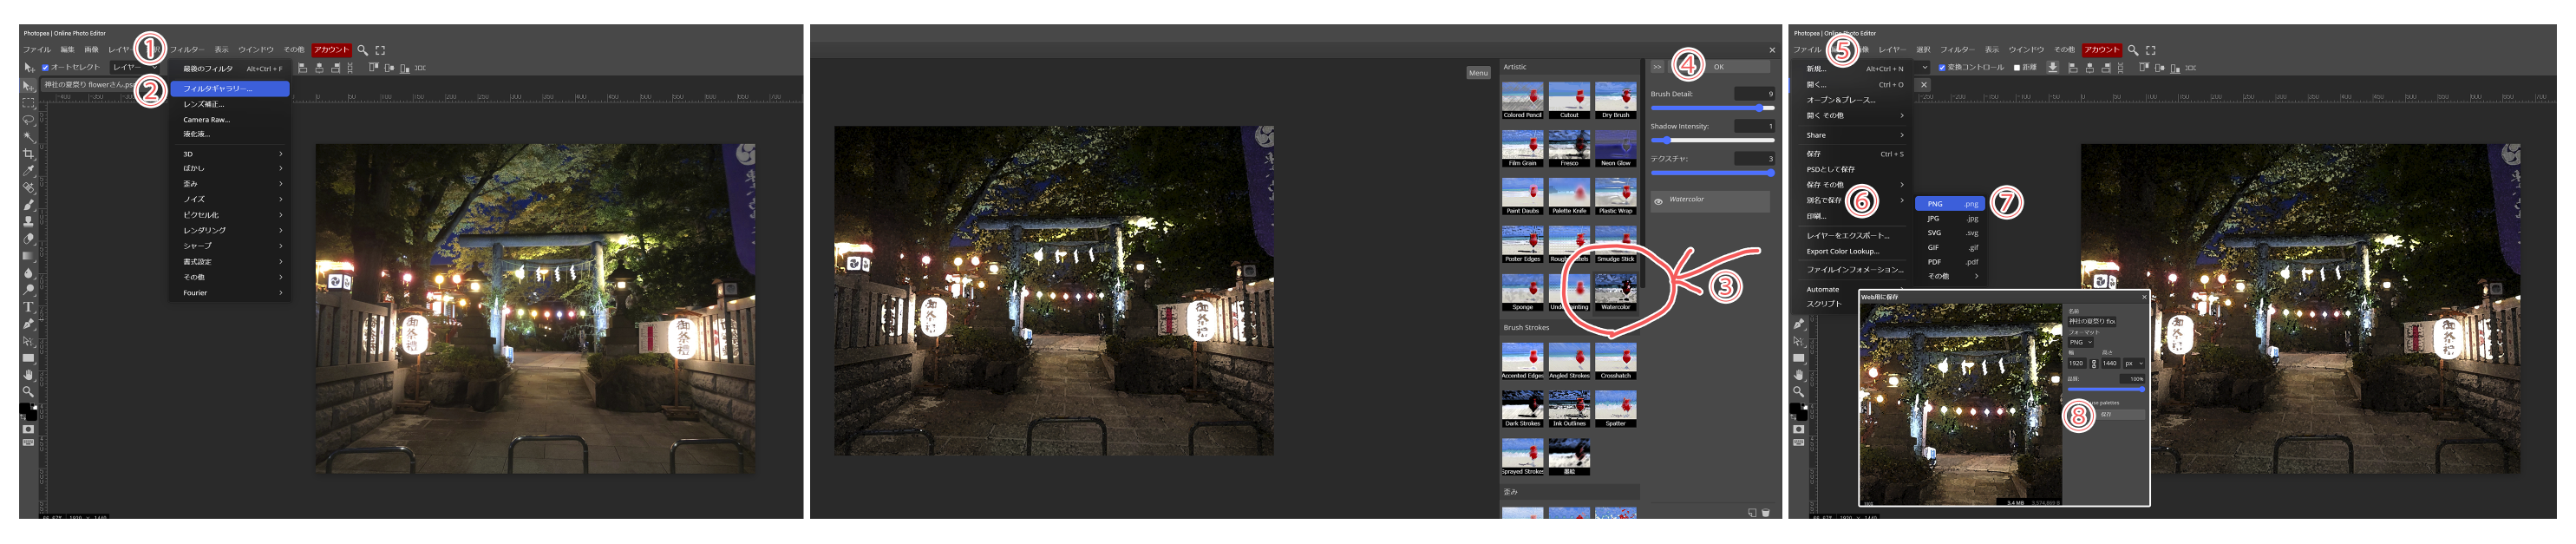
Task: Toggle visibility eye of Watercolor filter layer
Action: pos(1658,201)
